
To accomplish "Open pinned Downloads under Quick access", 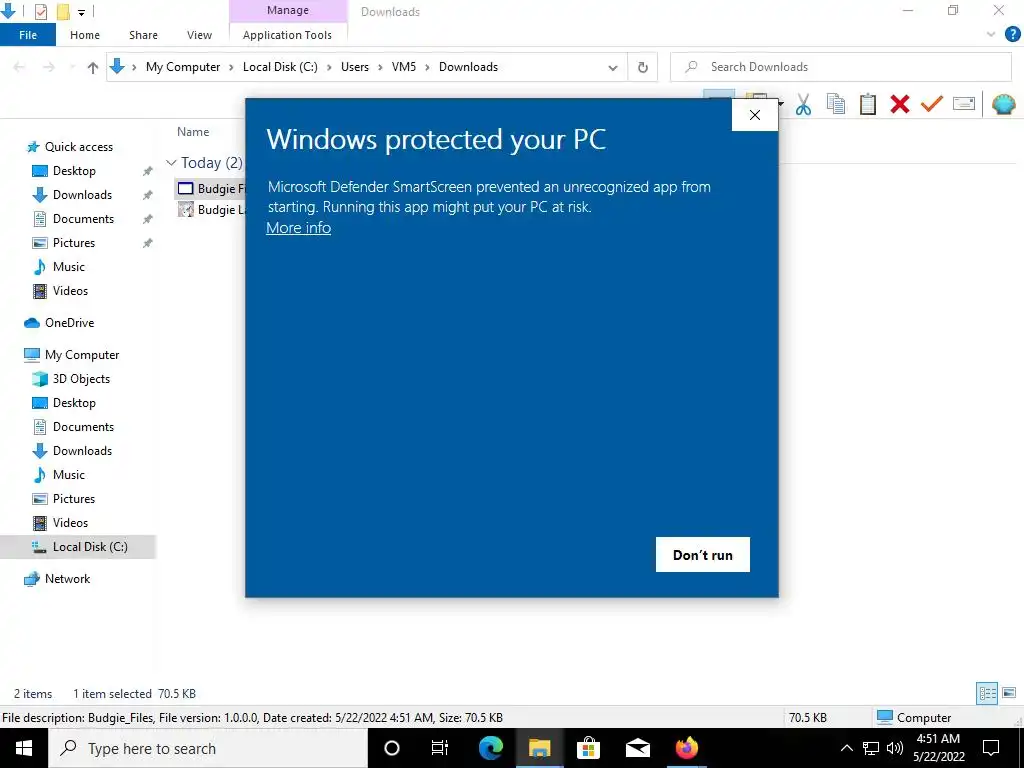I will (x=82, y=195).
